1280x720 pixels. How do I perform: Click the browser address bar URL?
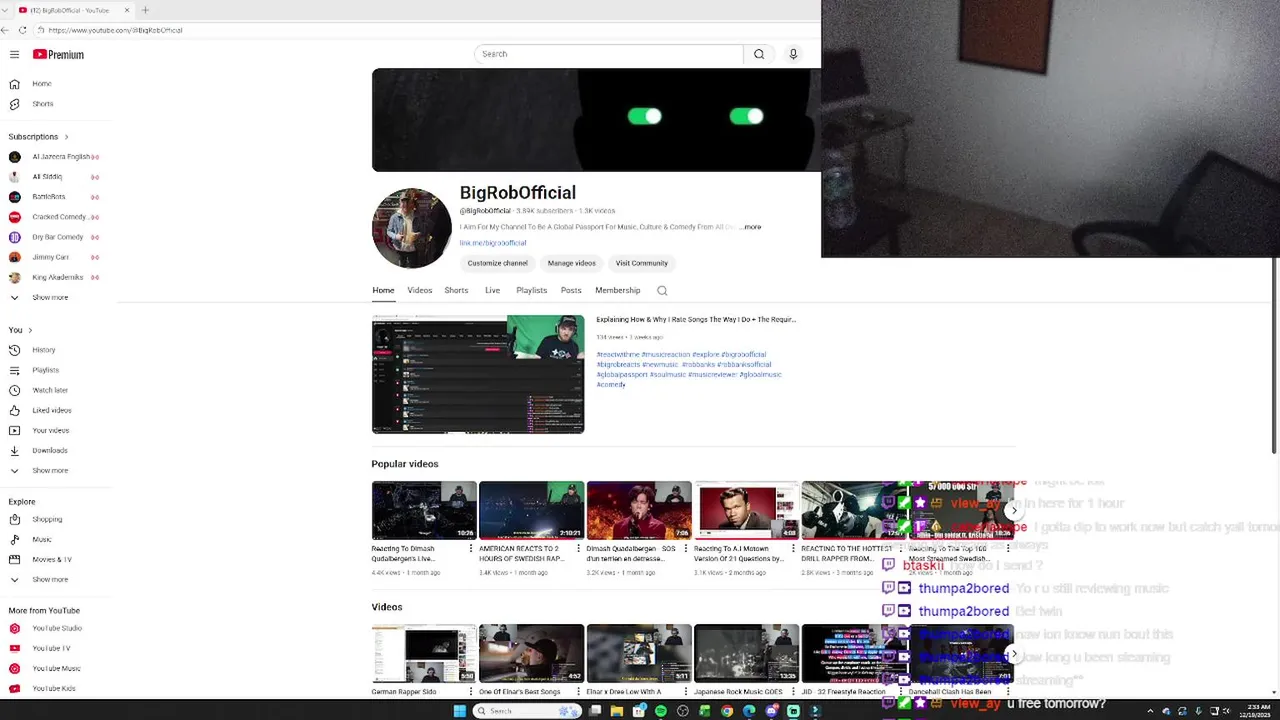coord(115,30)
